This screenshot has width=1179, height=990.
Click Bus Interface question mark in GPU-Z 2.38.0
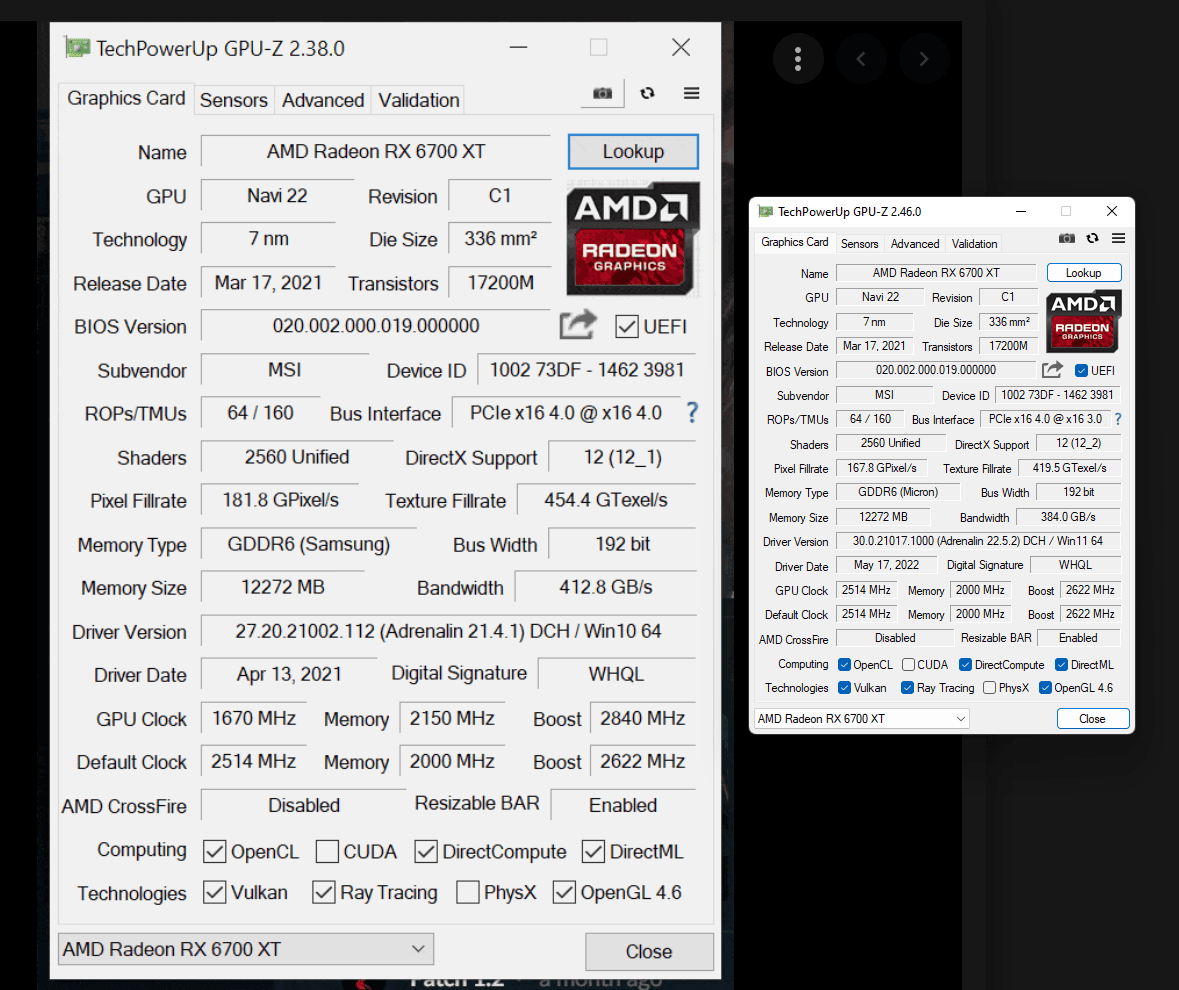693,412
